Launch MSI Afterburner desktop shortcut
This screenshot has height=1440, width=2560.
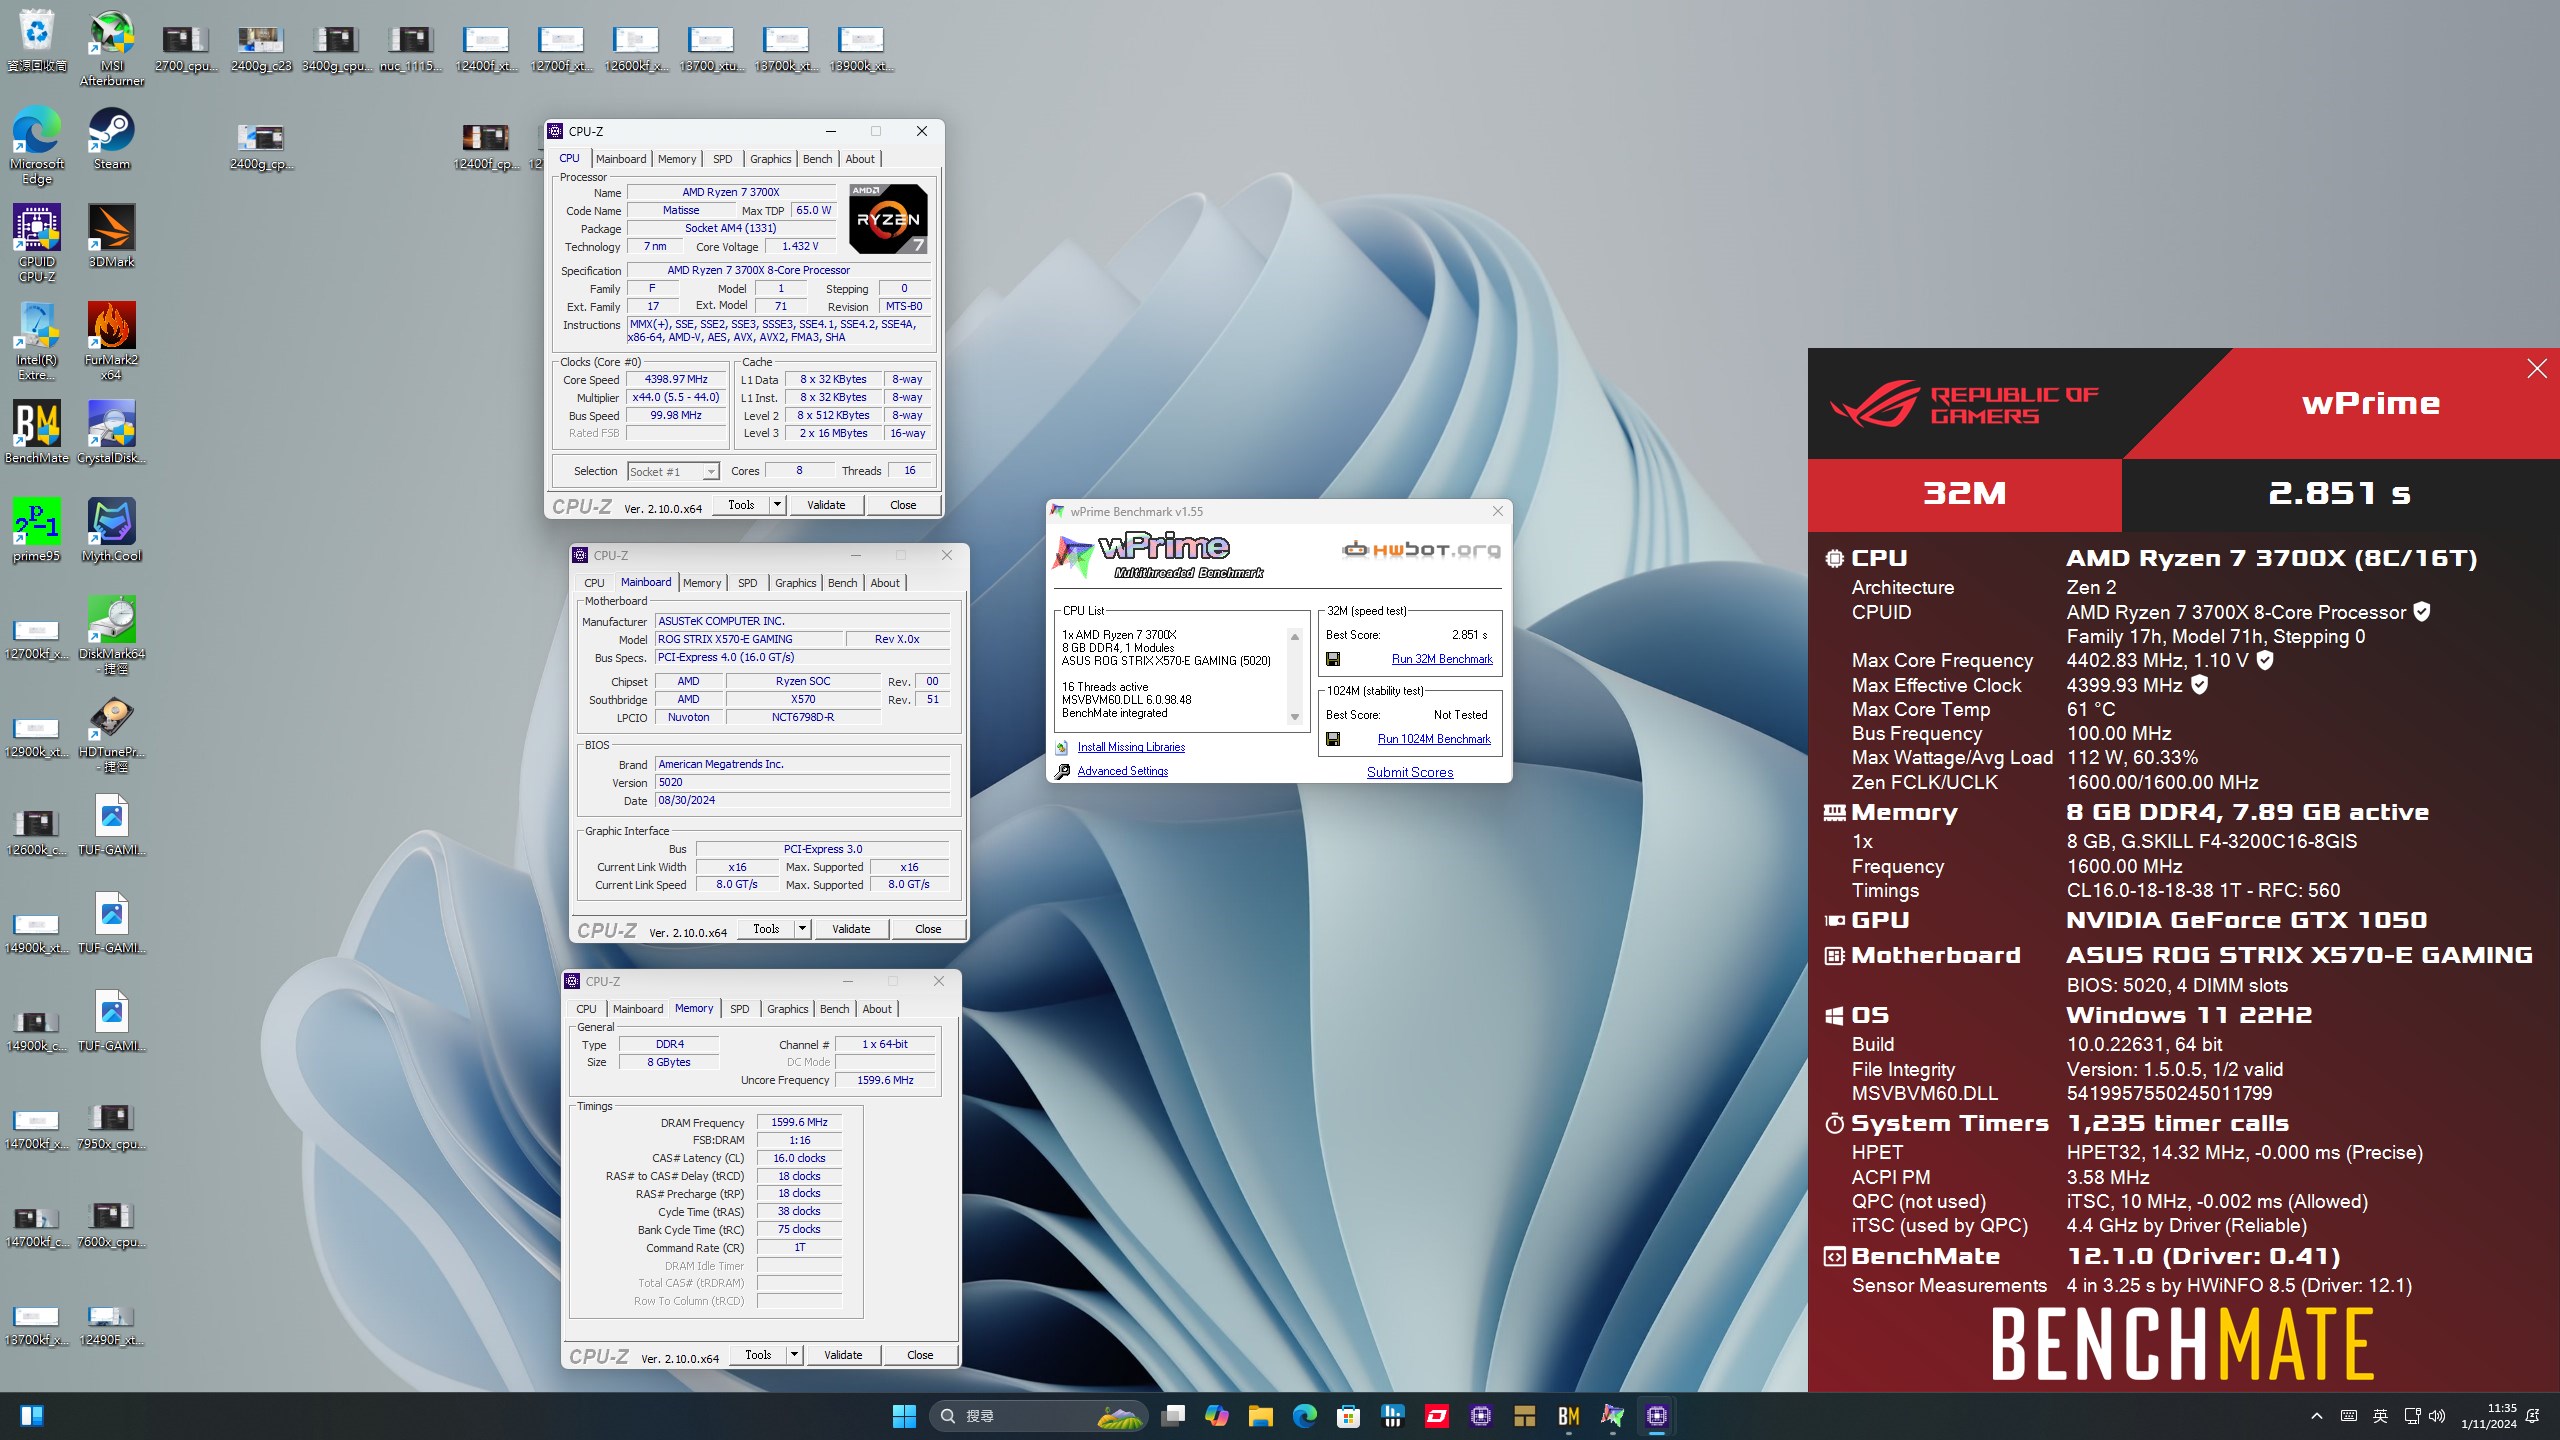[x=112, y=48]
